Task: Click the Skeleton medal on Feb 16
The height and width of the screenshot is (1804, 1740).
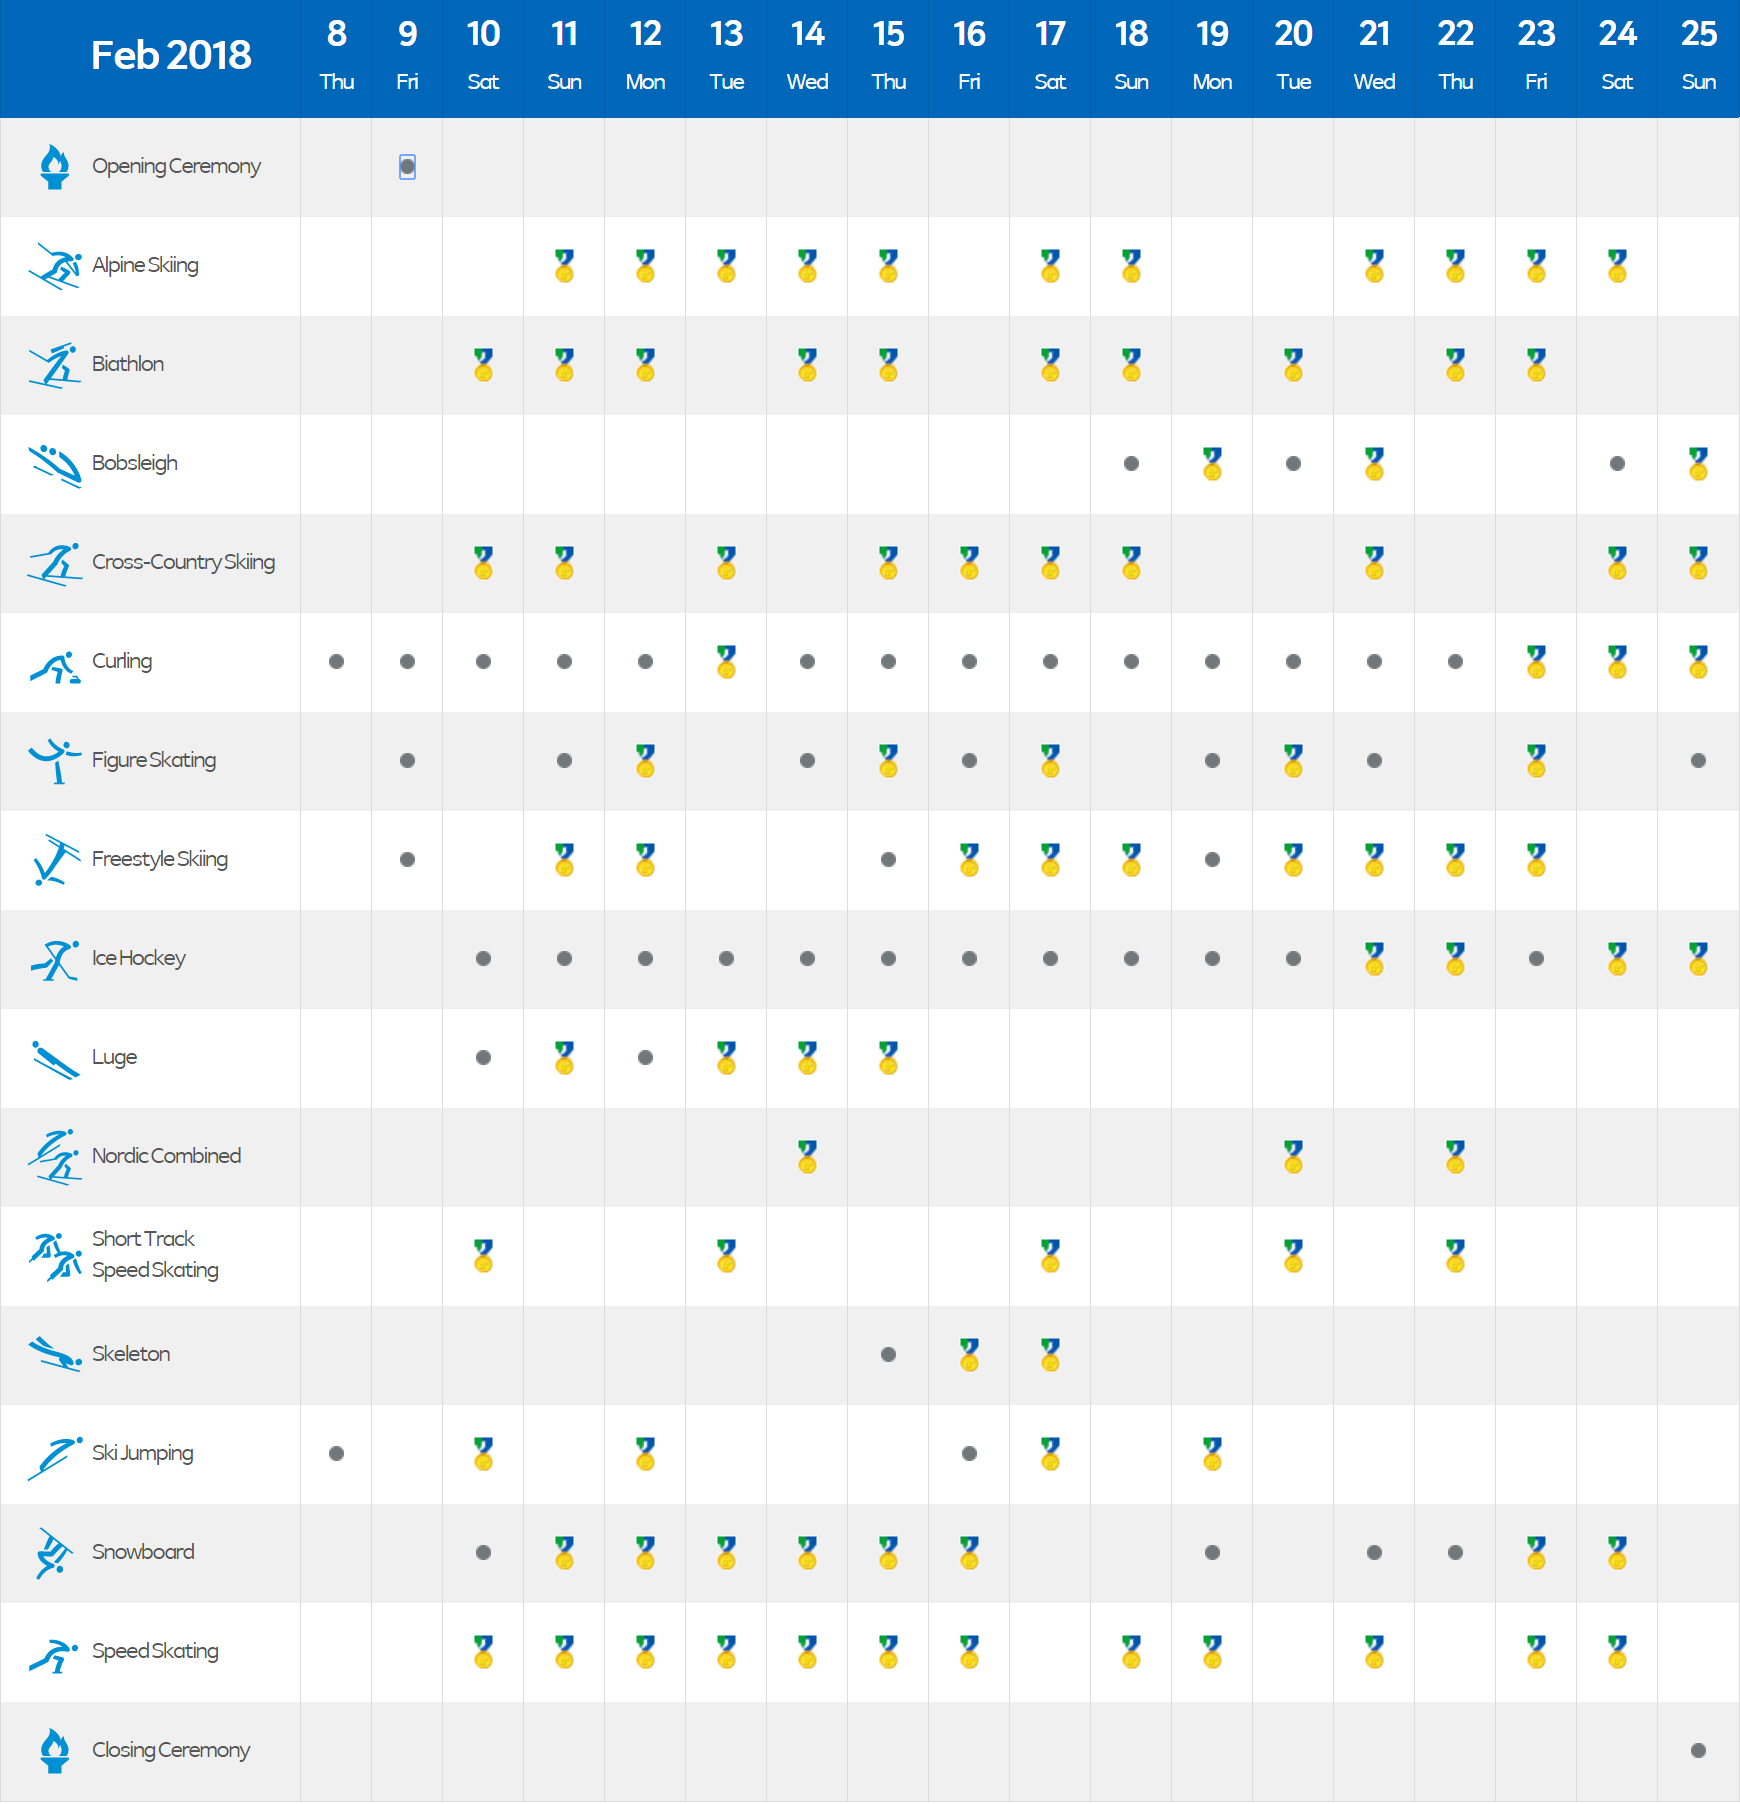Action: coord(969,1355)
